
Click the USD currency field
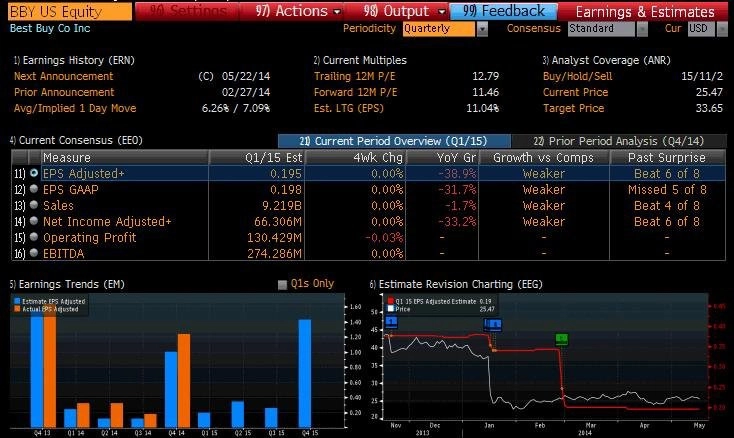tap(701, 29)
